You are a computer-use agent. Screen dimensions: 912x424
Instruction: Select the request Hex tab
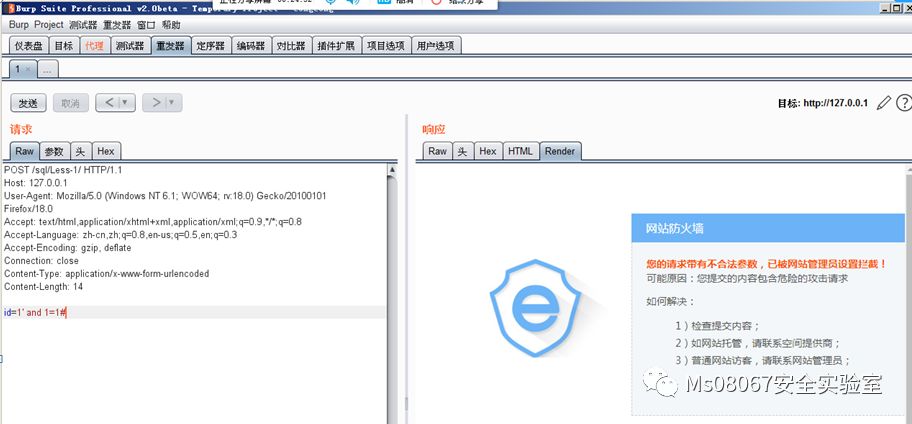click(x=106, y=151)
